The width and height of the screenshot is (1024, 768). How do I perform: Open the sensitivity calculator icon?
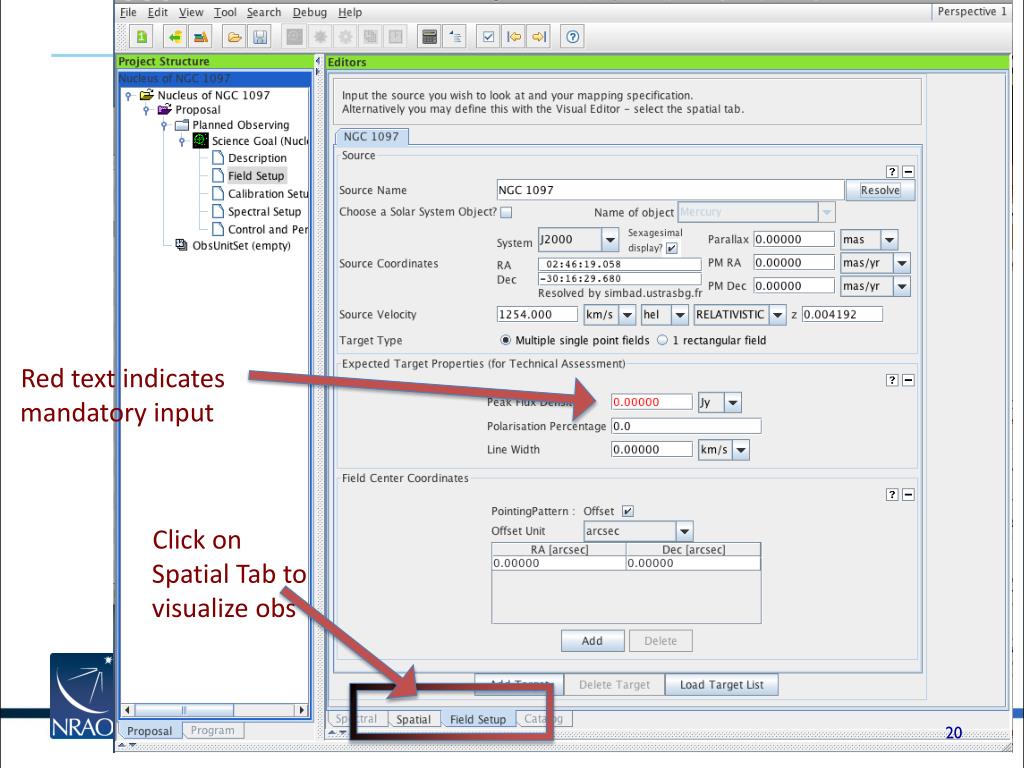429,37
